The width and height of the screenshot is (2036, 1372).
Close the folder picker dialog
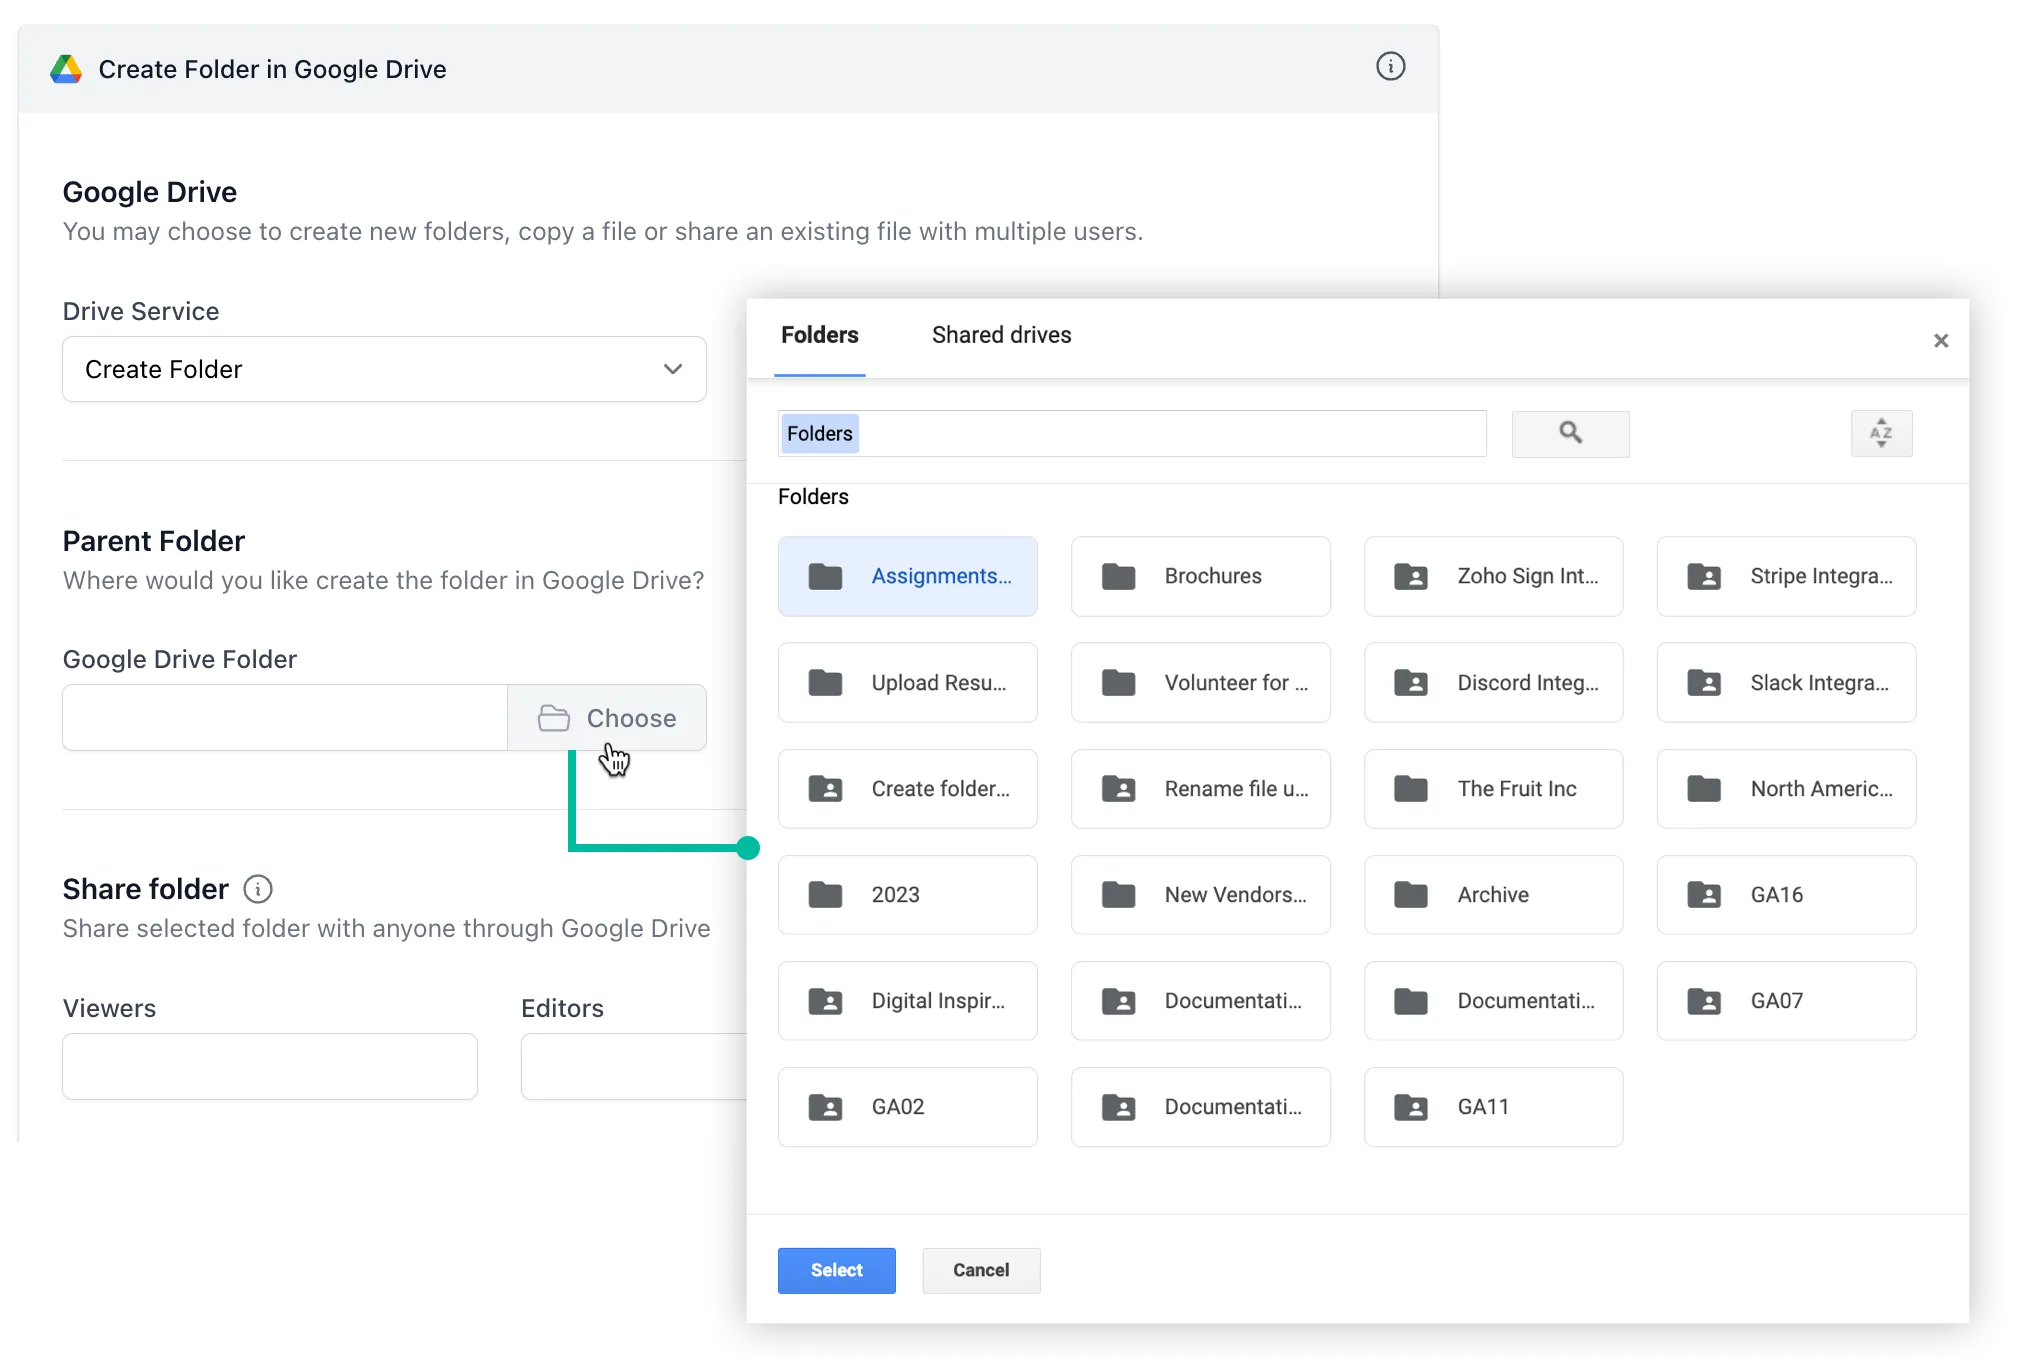(1941, 341)
